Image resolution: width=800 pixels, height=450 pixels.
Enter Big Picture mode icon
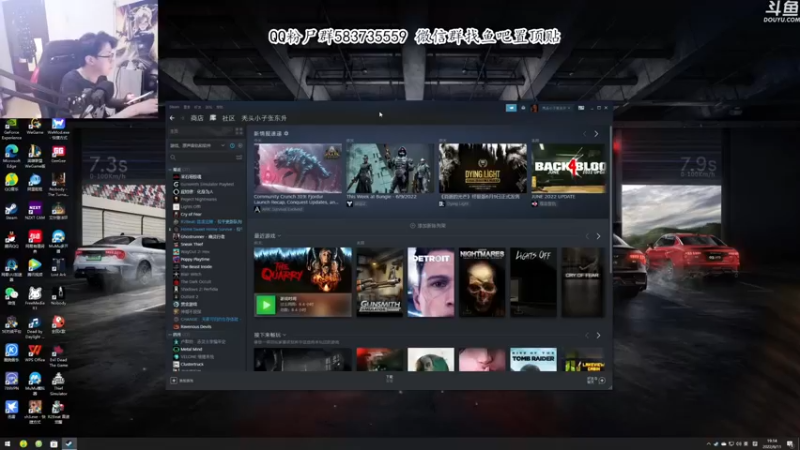(x=581, y=108)
